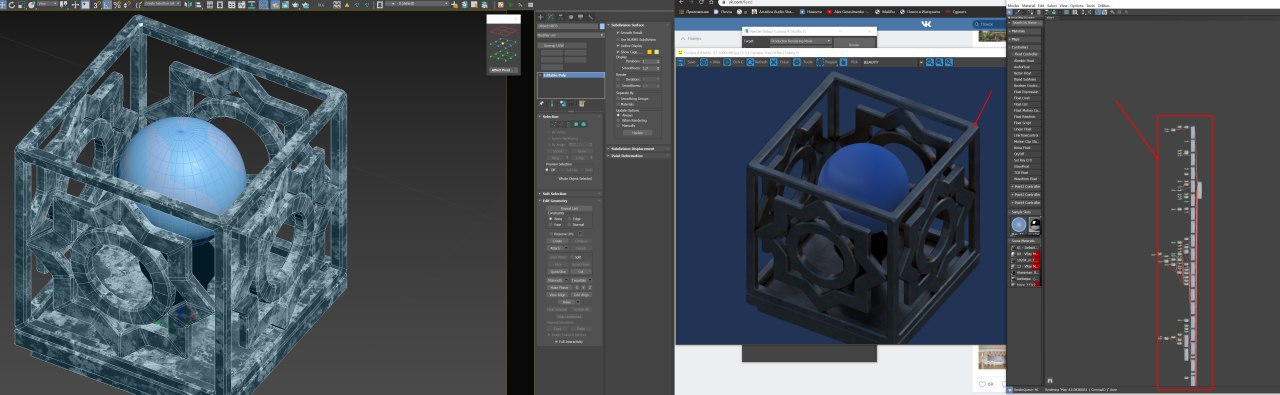Screen dimensions: 1280x395
Task: Open the Utilities menu in Slate editor
Action: 1104,6
